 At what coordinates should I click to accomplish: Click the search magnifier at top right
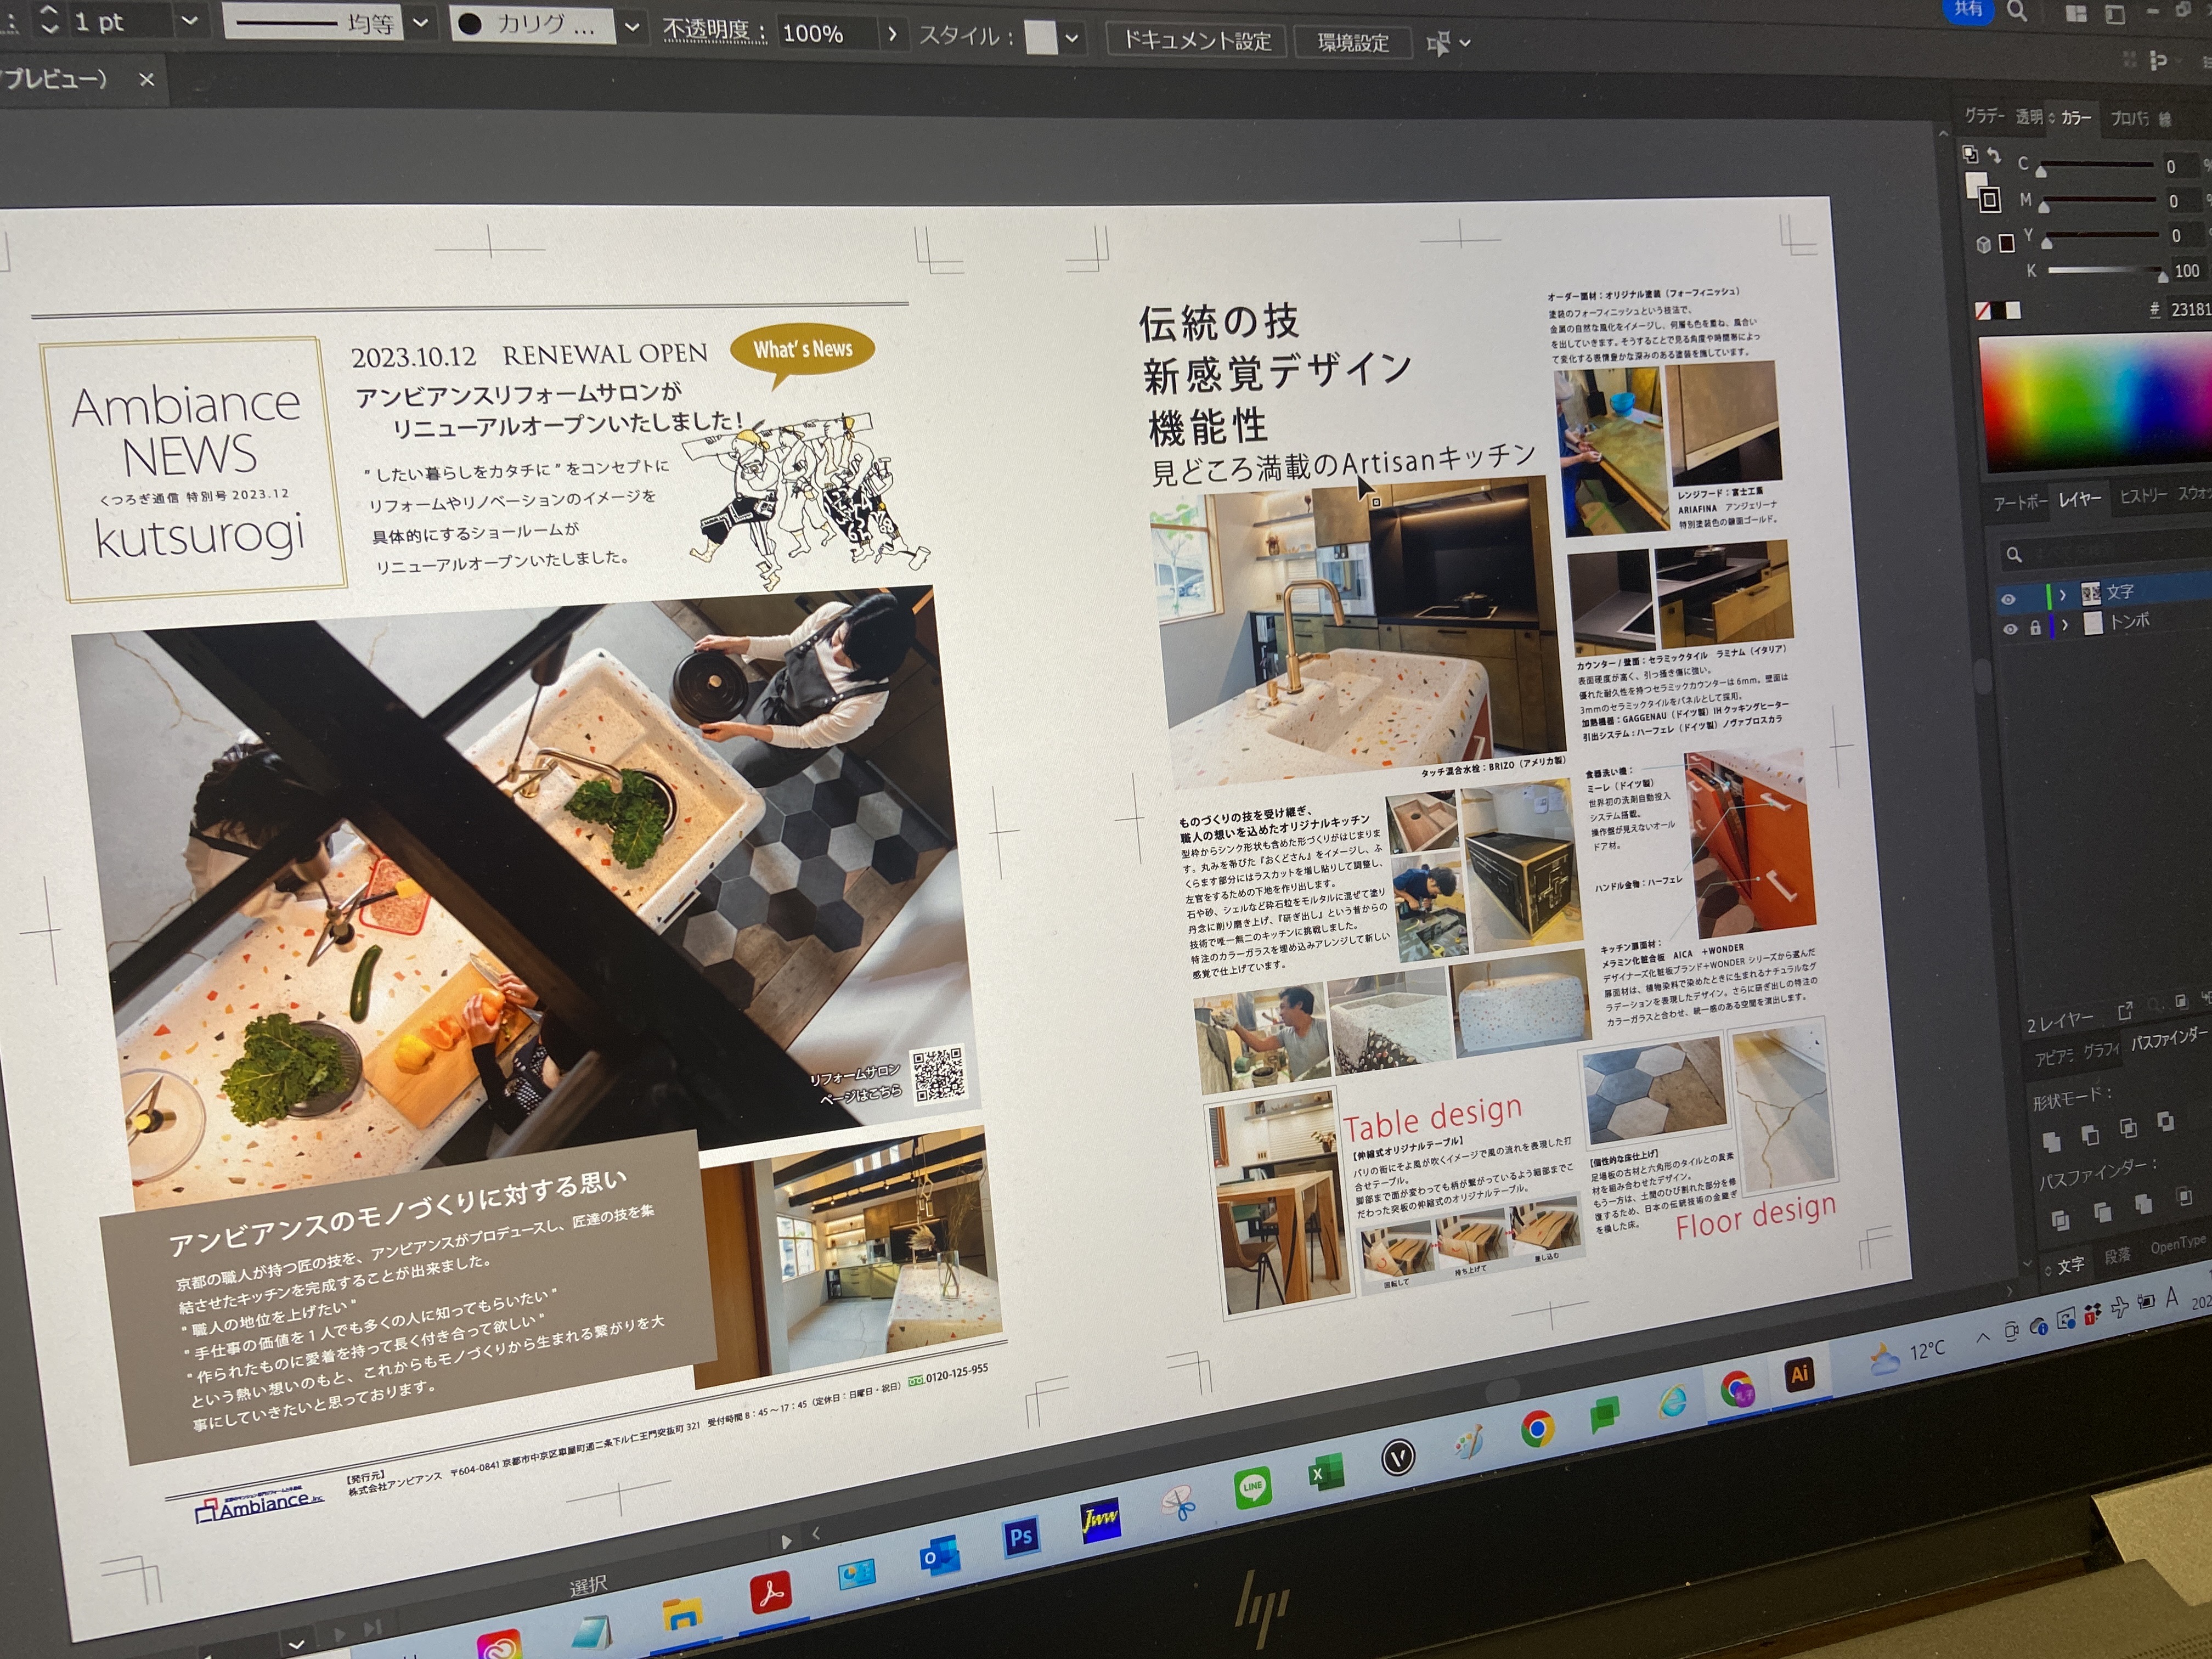(2018, 11)
